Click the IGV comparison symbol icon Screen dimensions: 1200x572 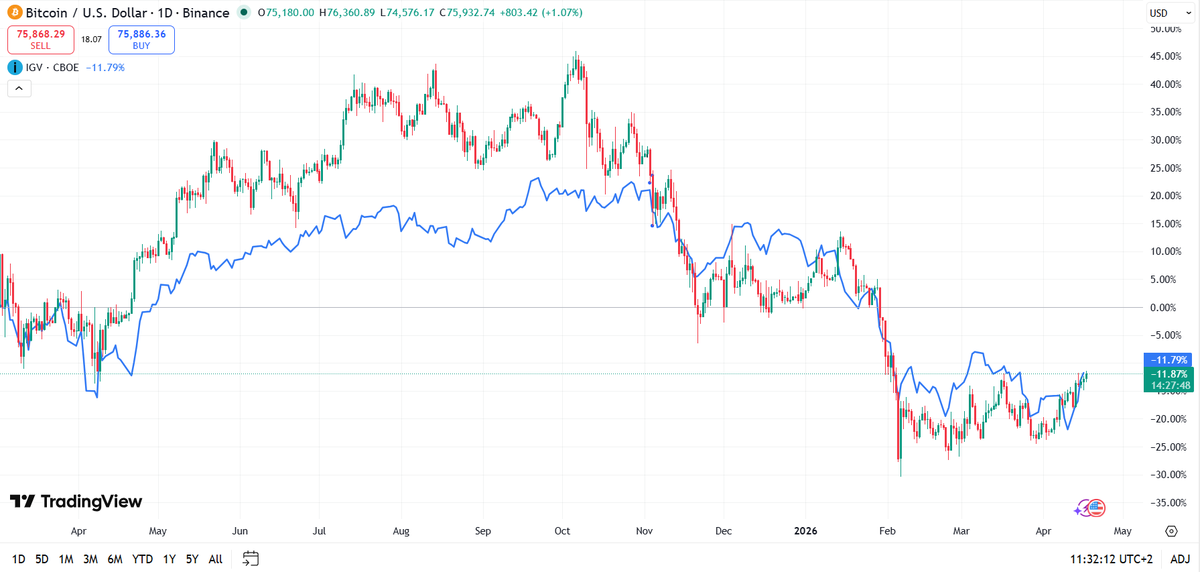coord(15,67)
